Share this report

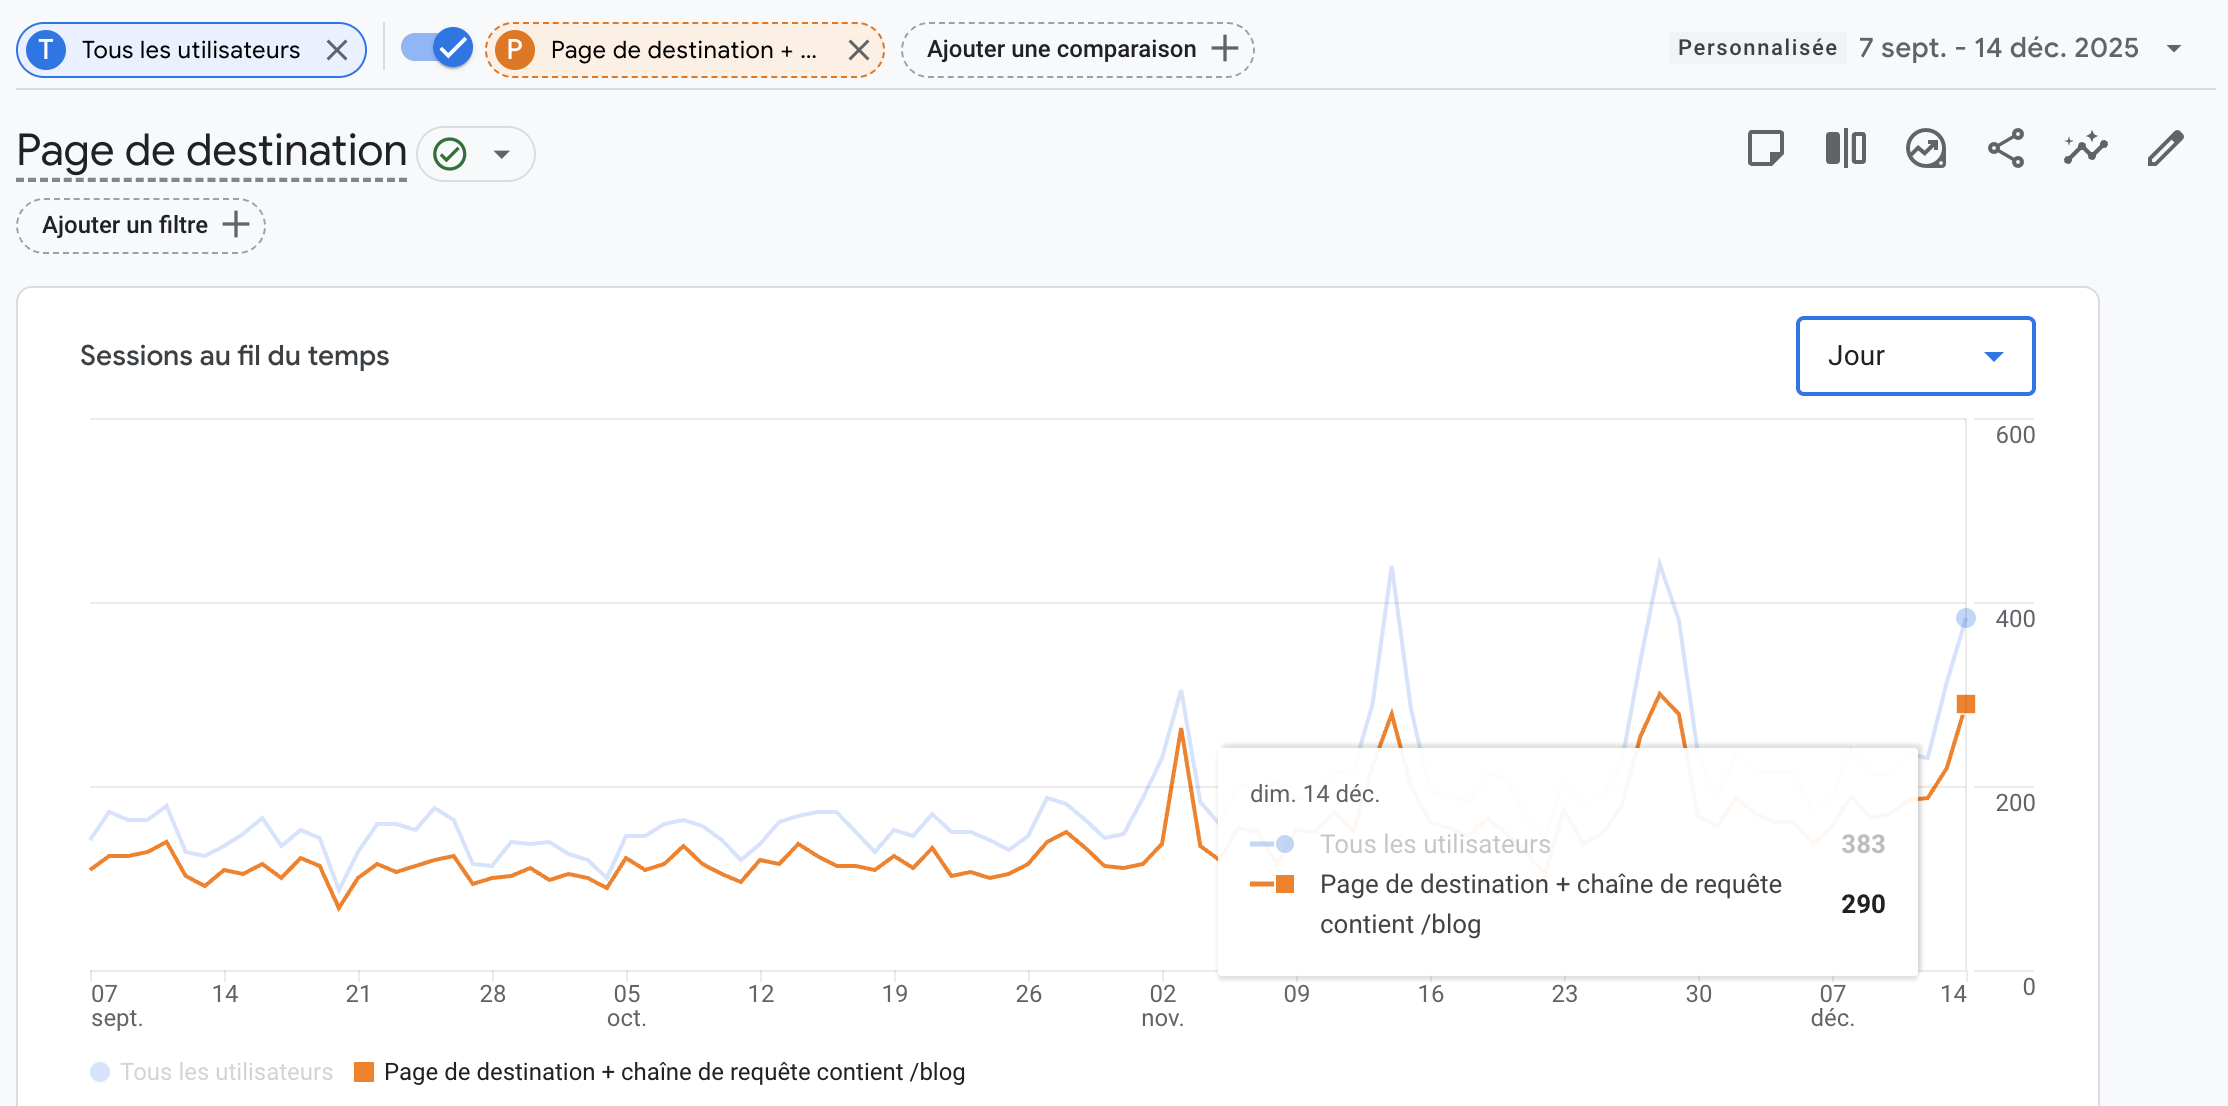coord(2005,149)
